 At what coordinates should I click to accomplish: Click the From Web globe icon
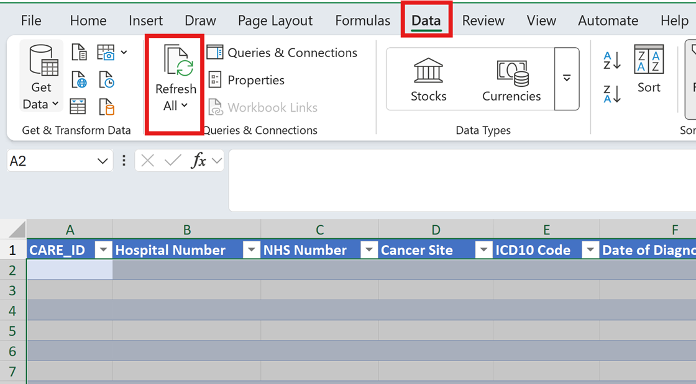[x=79, y=80]
